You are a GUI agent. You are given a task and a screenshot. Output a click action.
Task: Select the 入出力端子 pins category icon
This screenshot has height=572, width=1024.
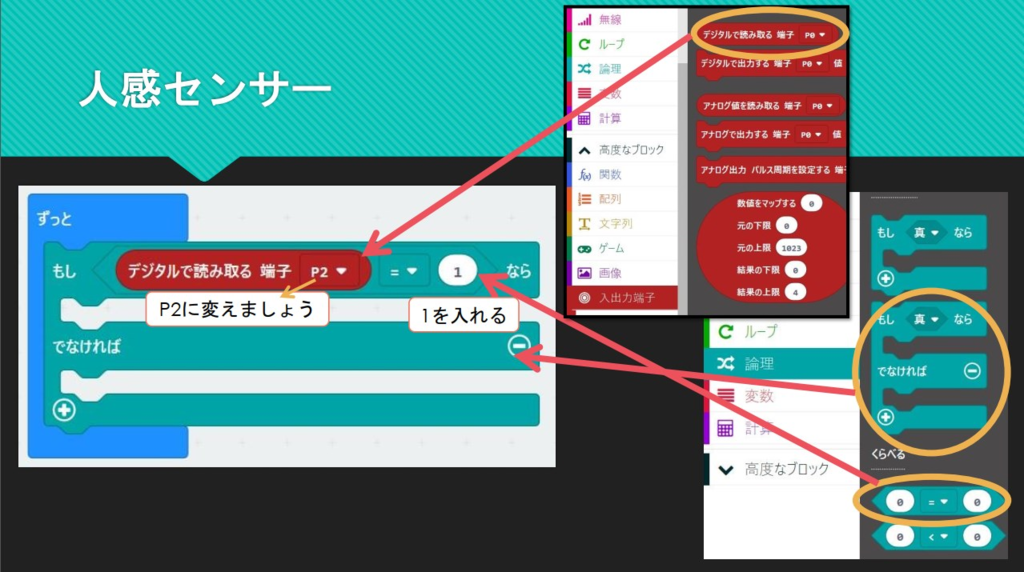tap(584, 298)
